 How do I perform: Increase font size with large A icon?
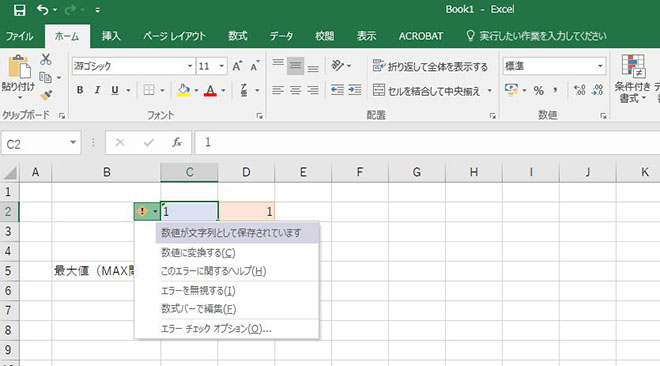click(x=237, y=66)
